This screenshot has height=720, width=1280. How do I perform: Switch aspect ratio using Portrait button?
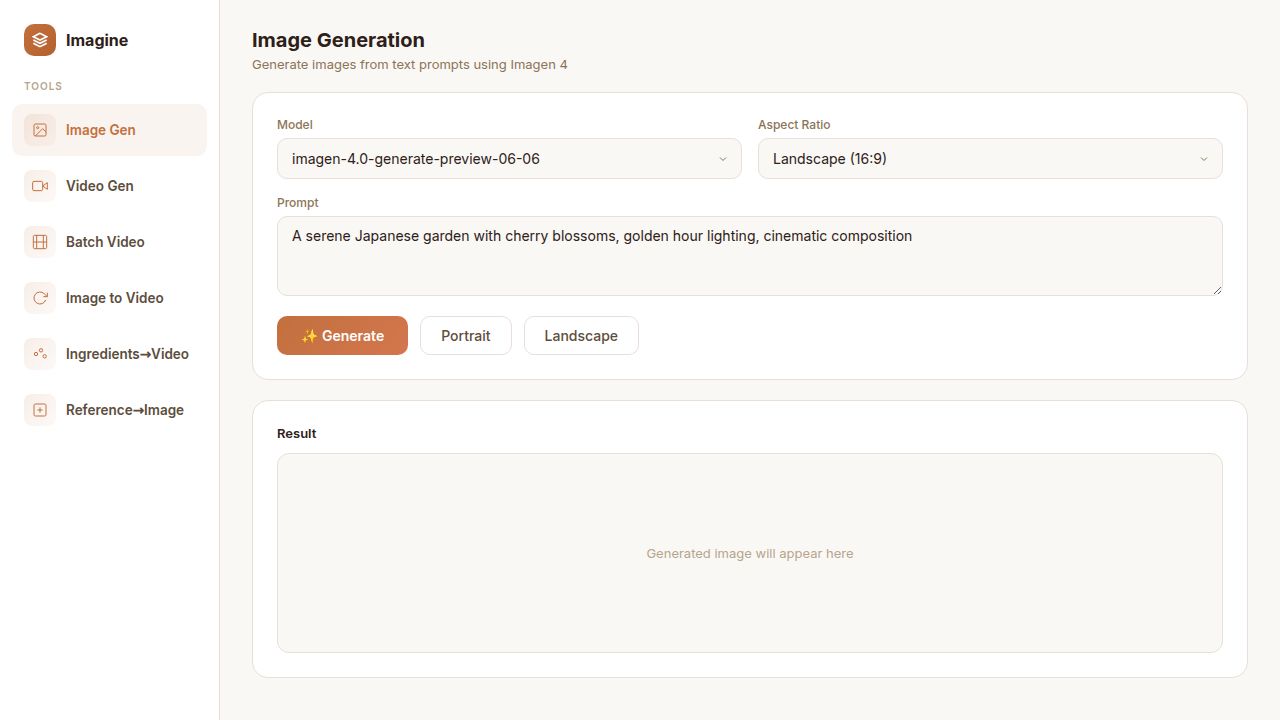coord(465,335)
